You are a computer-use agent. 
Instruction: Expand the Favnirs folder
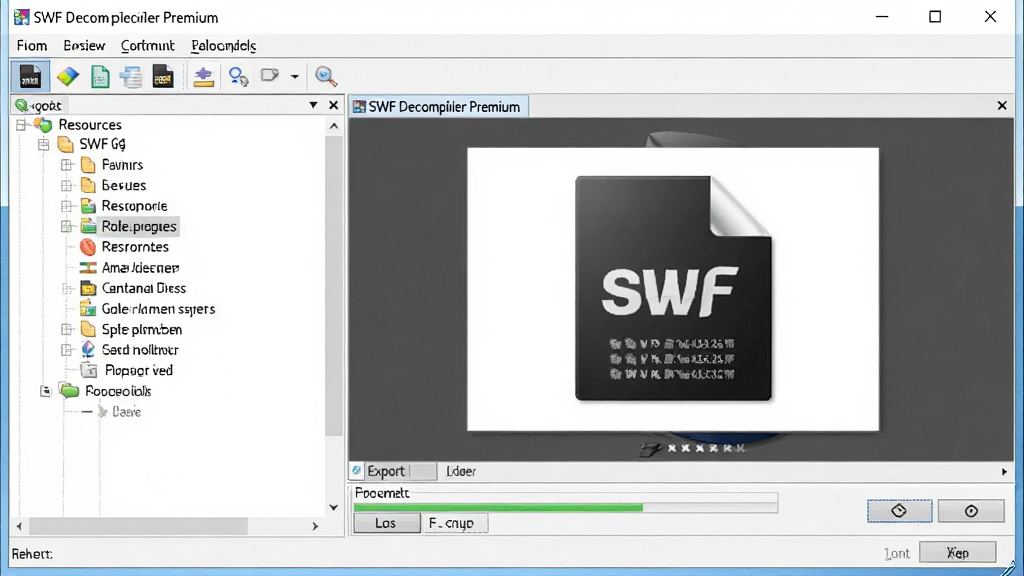66,165
